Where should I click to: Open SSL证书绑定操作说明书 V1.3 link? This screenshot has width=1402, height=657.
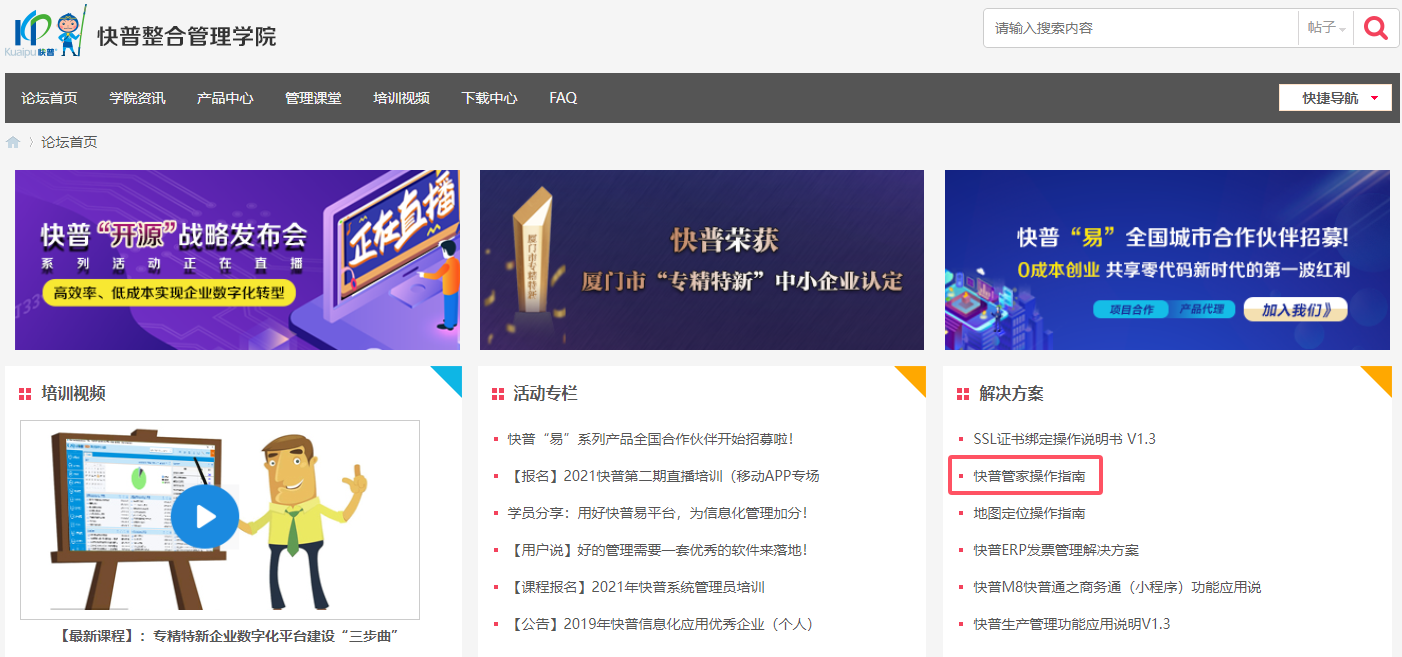(1064, 439)
